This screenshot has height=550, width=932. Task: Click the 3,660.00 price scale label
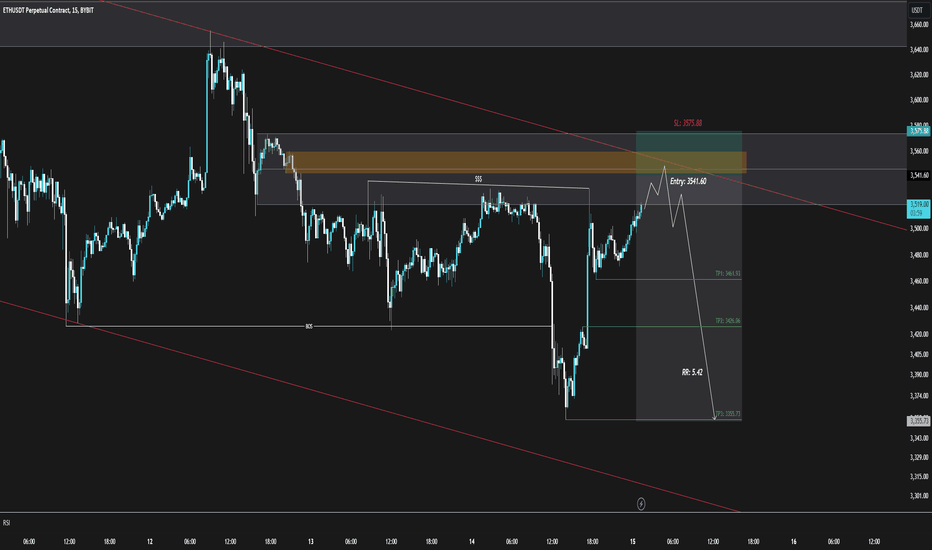click(x=919, y=24)
